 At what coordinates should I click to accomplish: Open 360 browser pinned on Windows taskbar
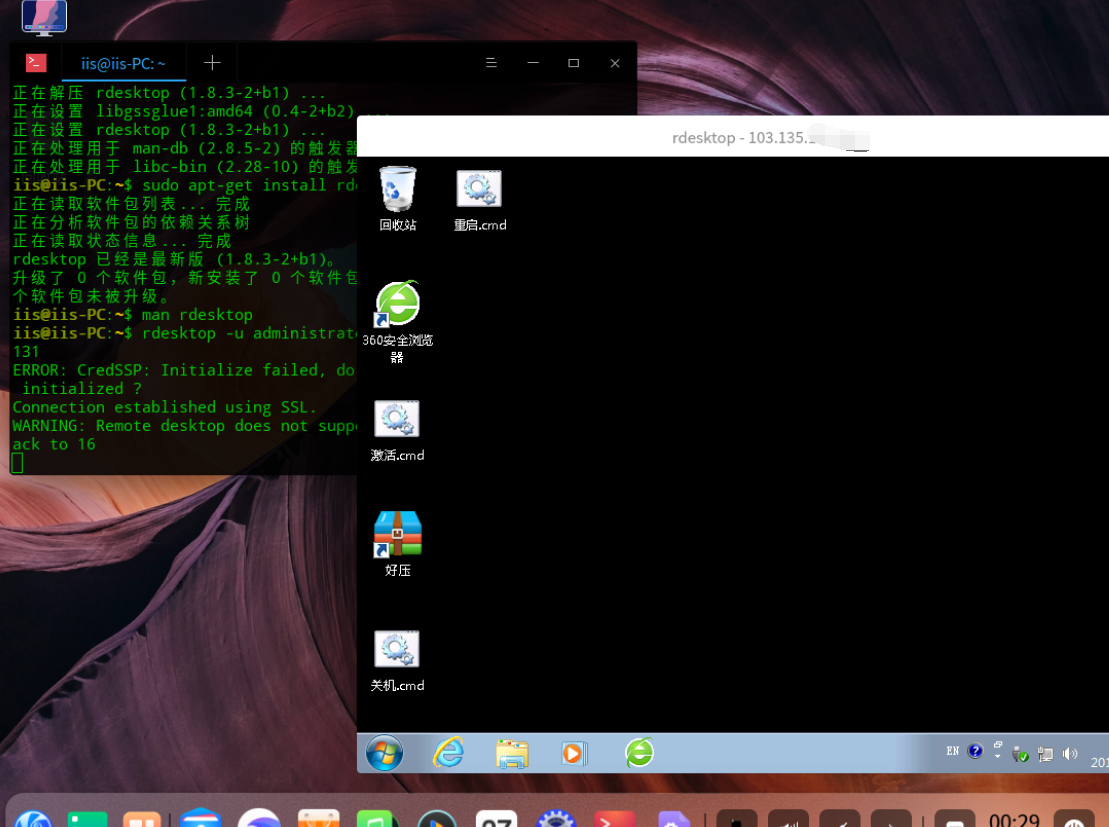[x=639, y=753]
